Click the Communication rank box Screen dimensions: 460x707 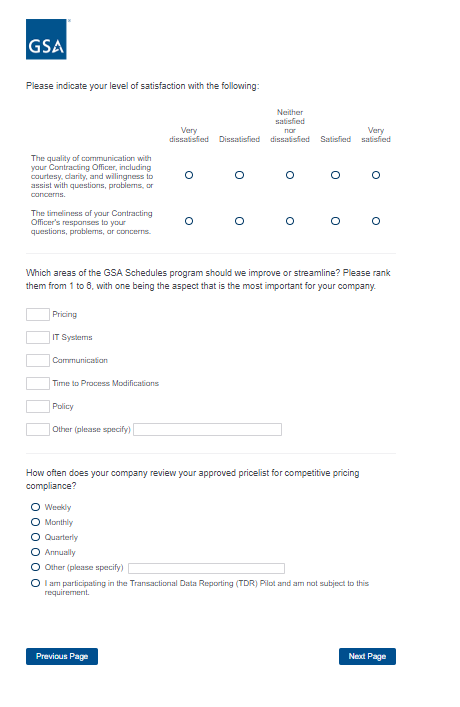37,360
